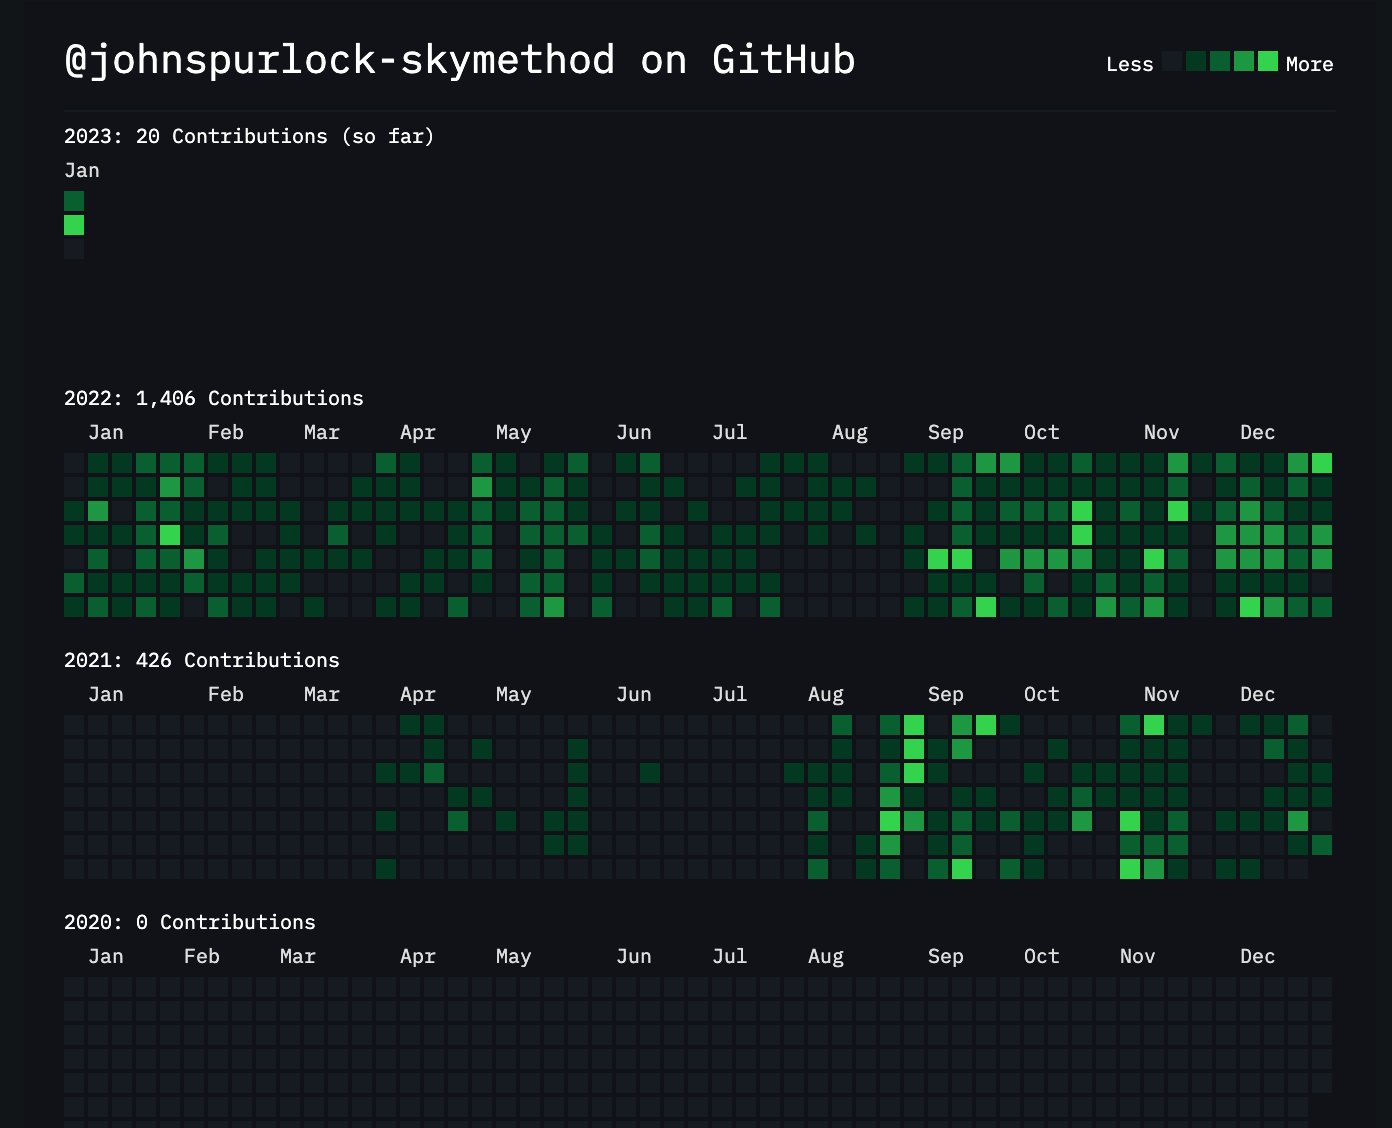The height and width of the screenshot is (1128, 1392).
Task: Select the darkest empty legend swatch beside Less
Action: tap(1172, 61)
